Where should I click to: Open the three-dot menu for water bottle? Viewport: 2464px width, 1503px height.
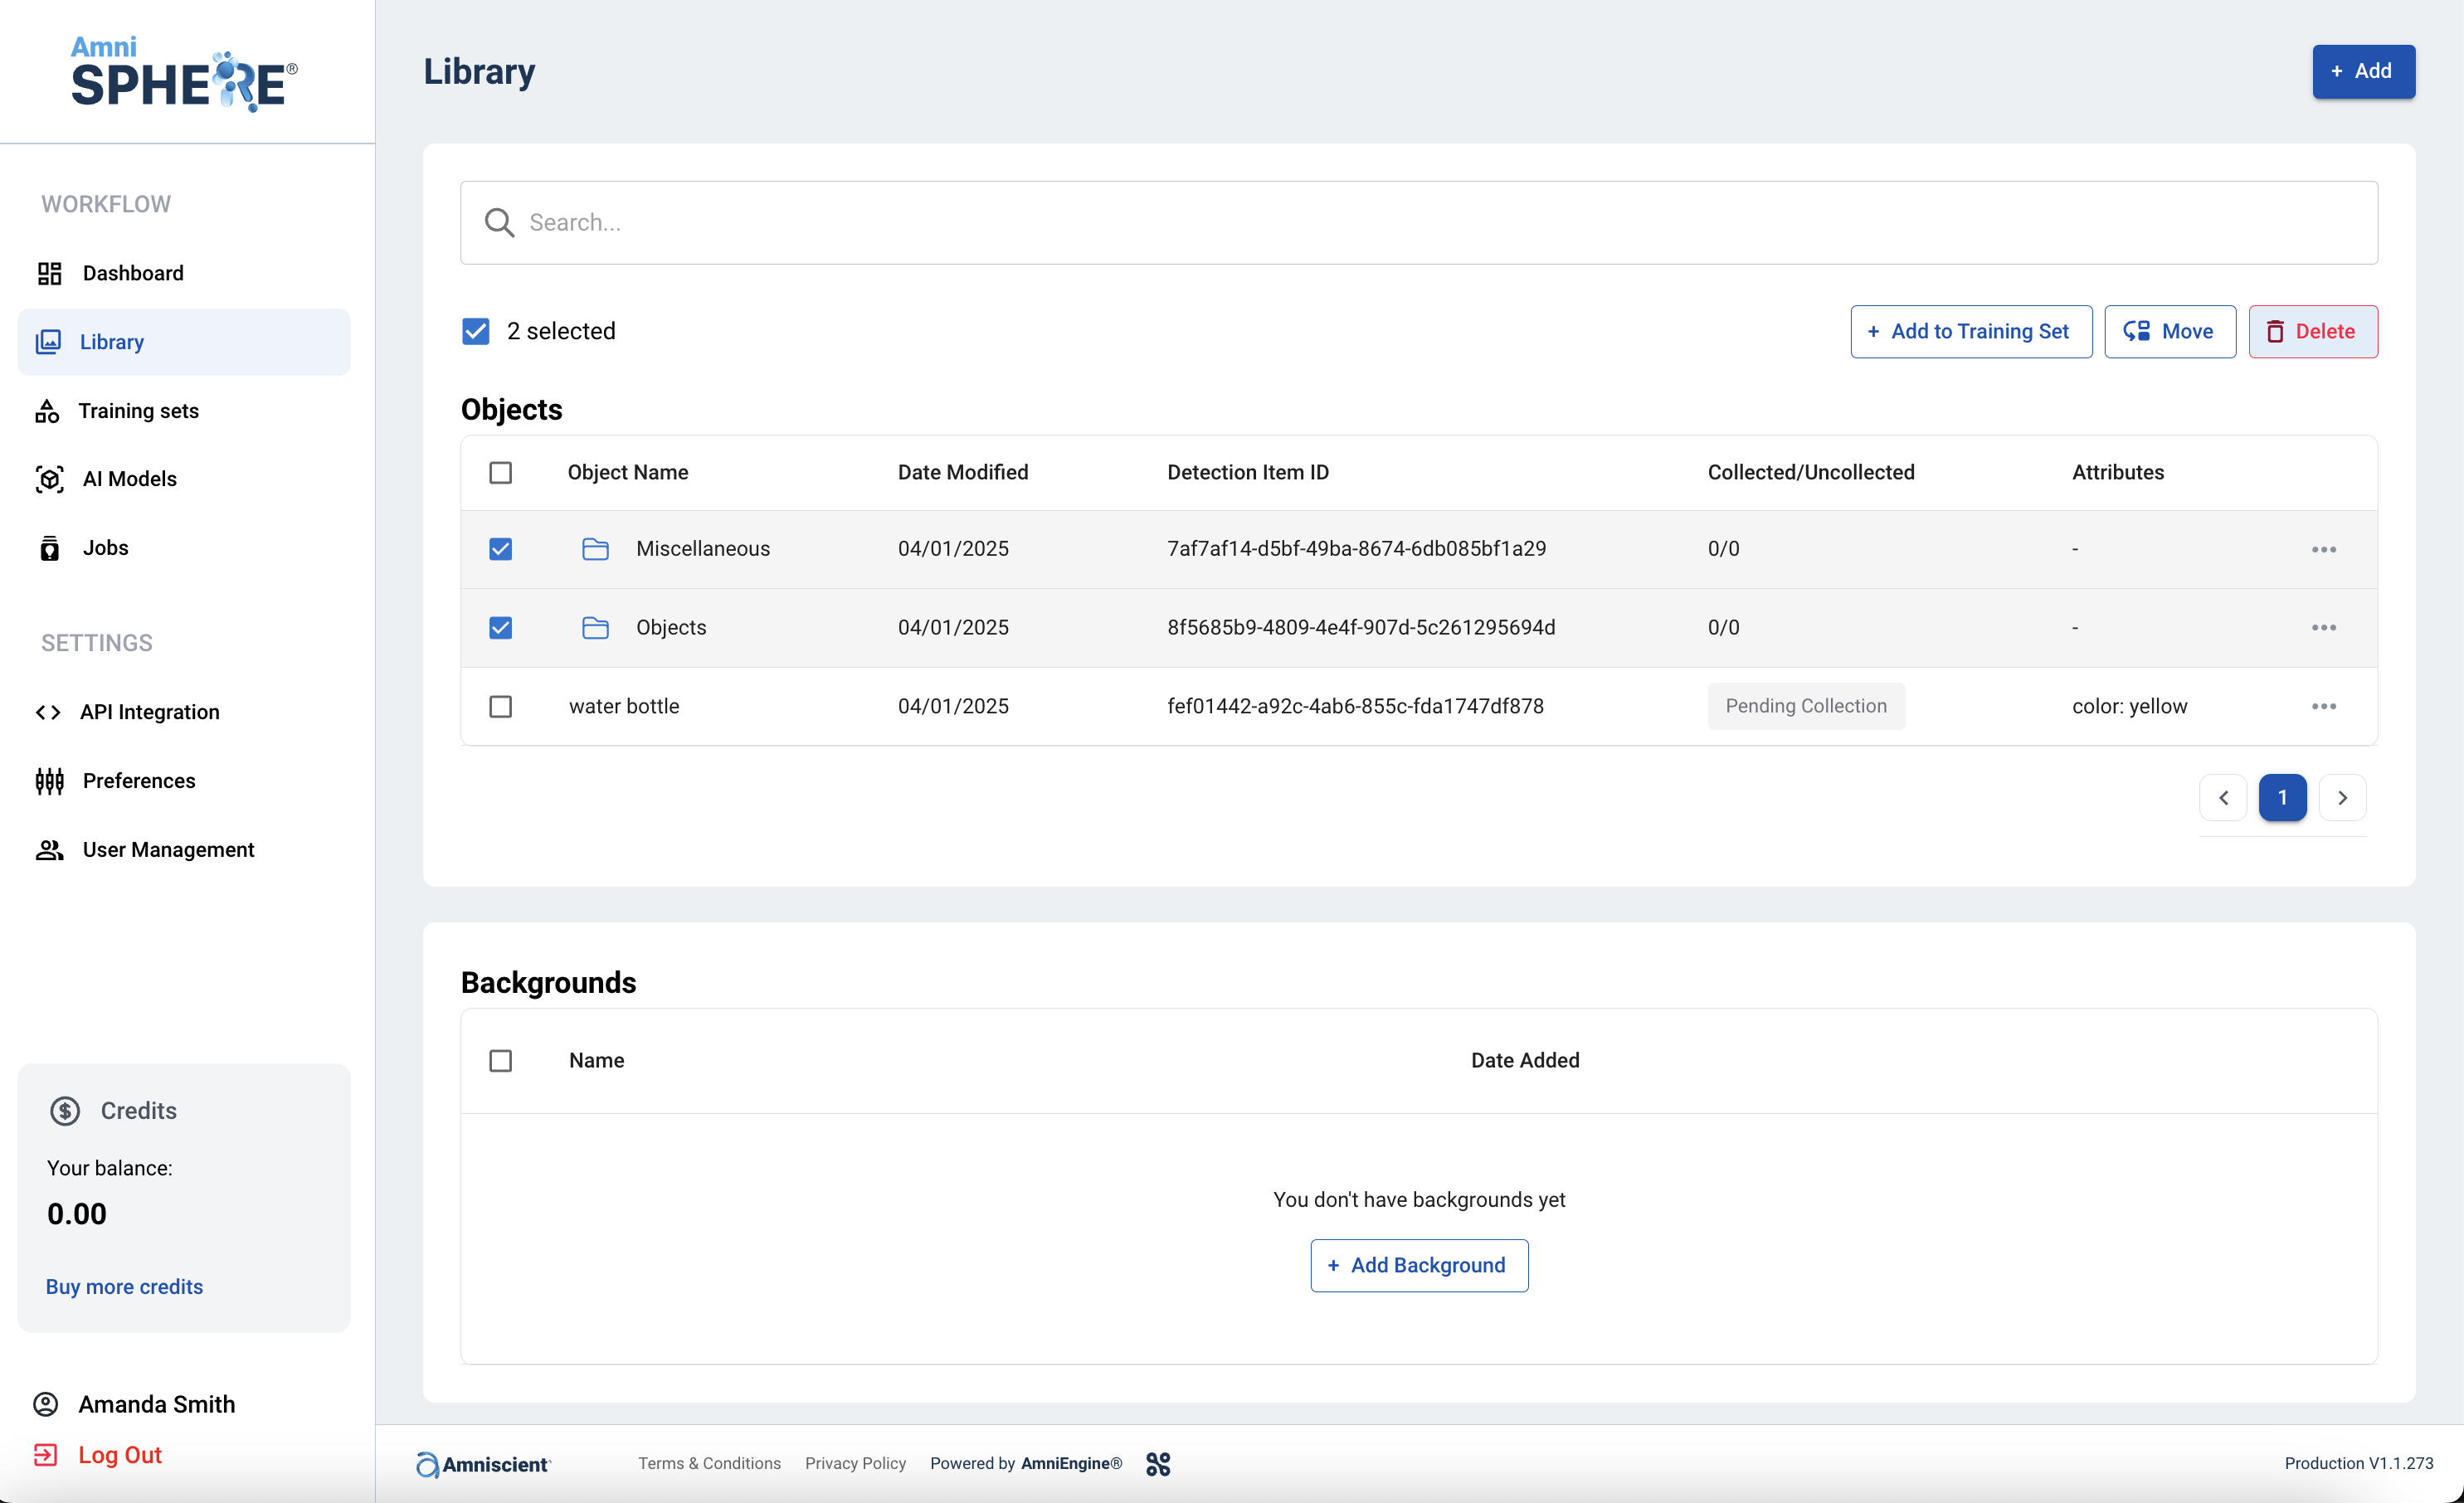click(2323, 707)
